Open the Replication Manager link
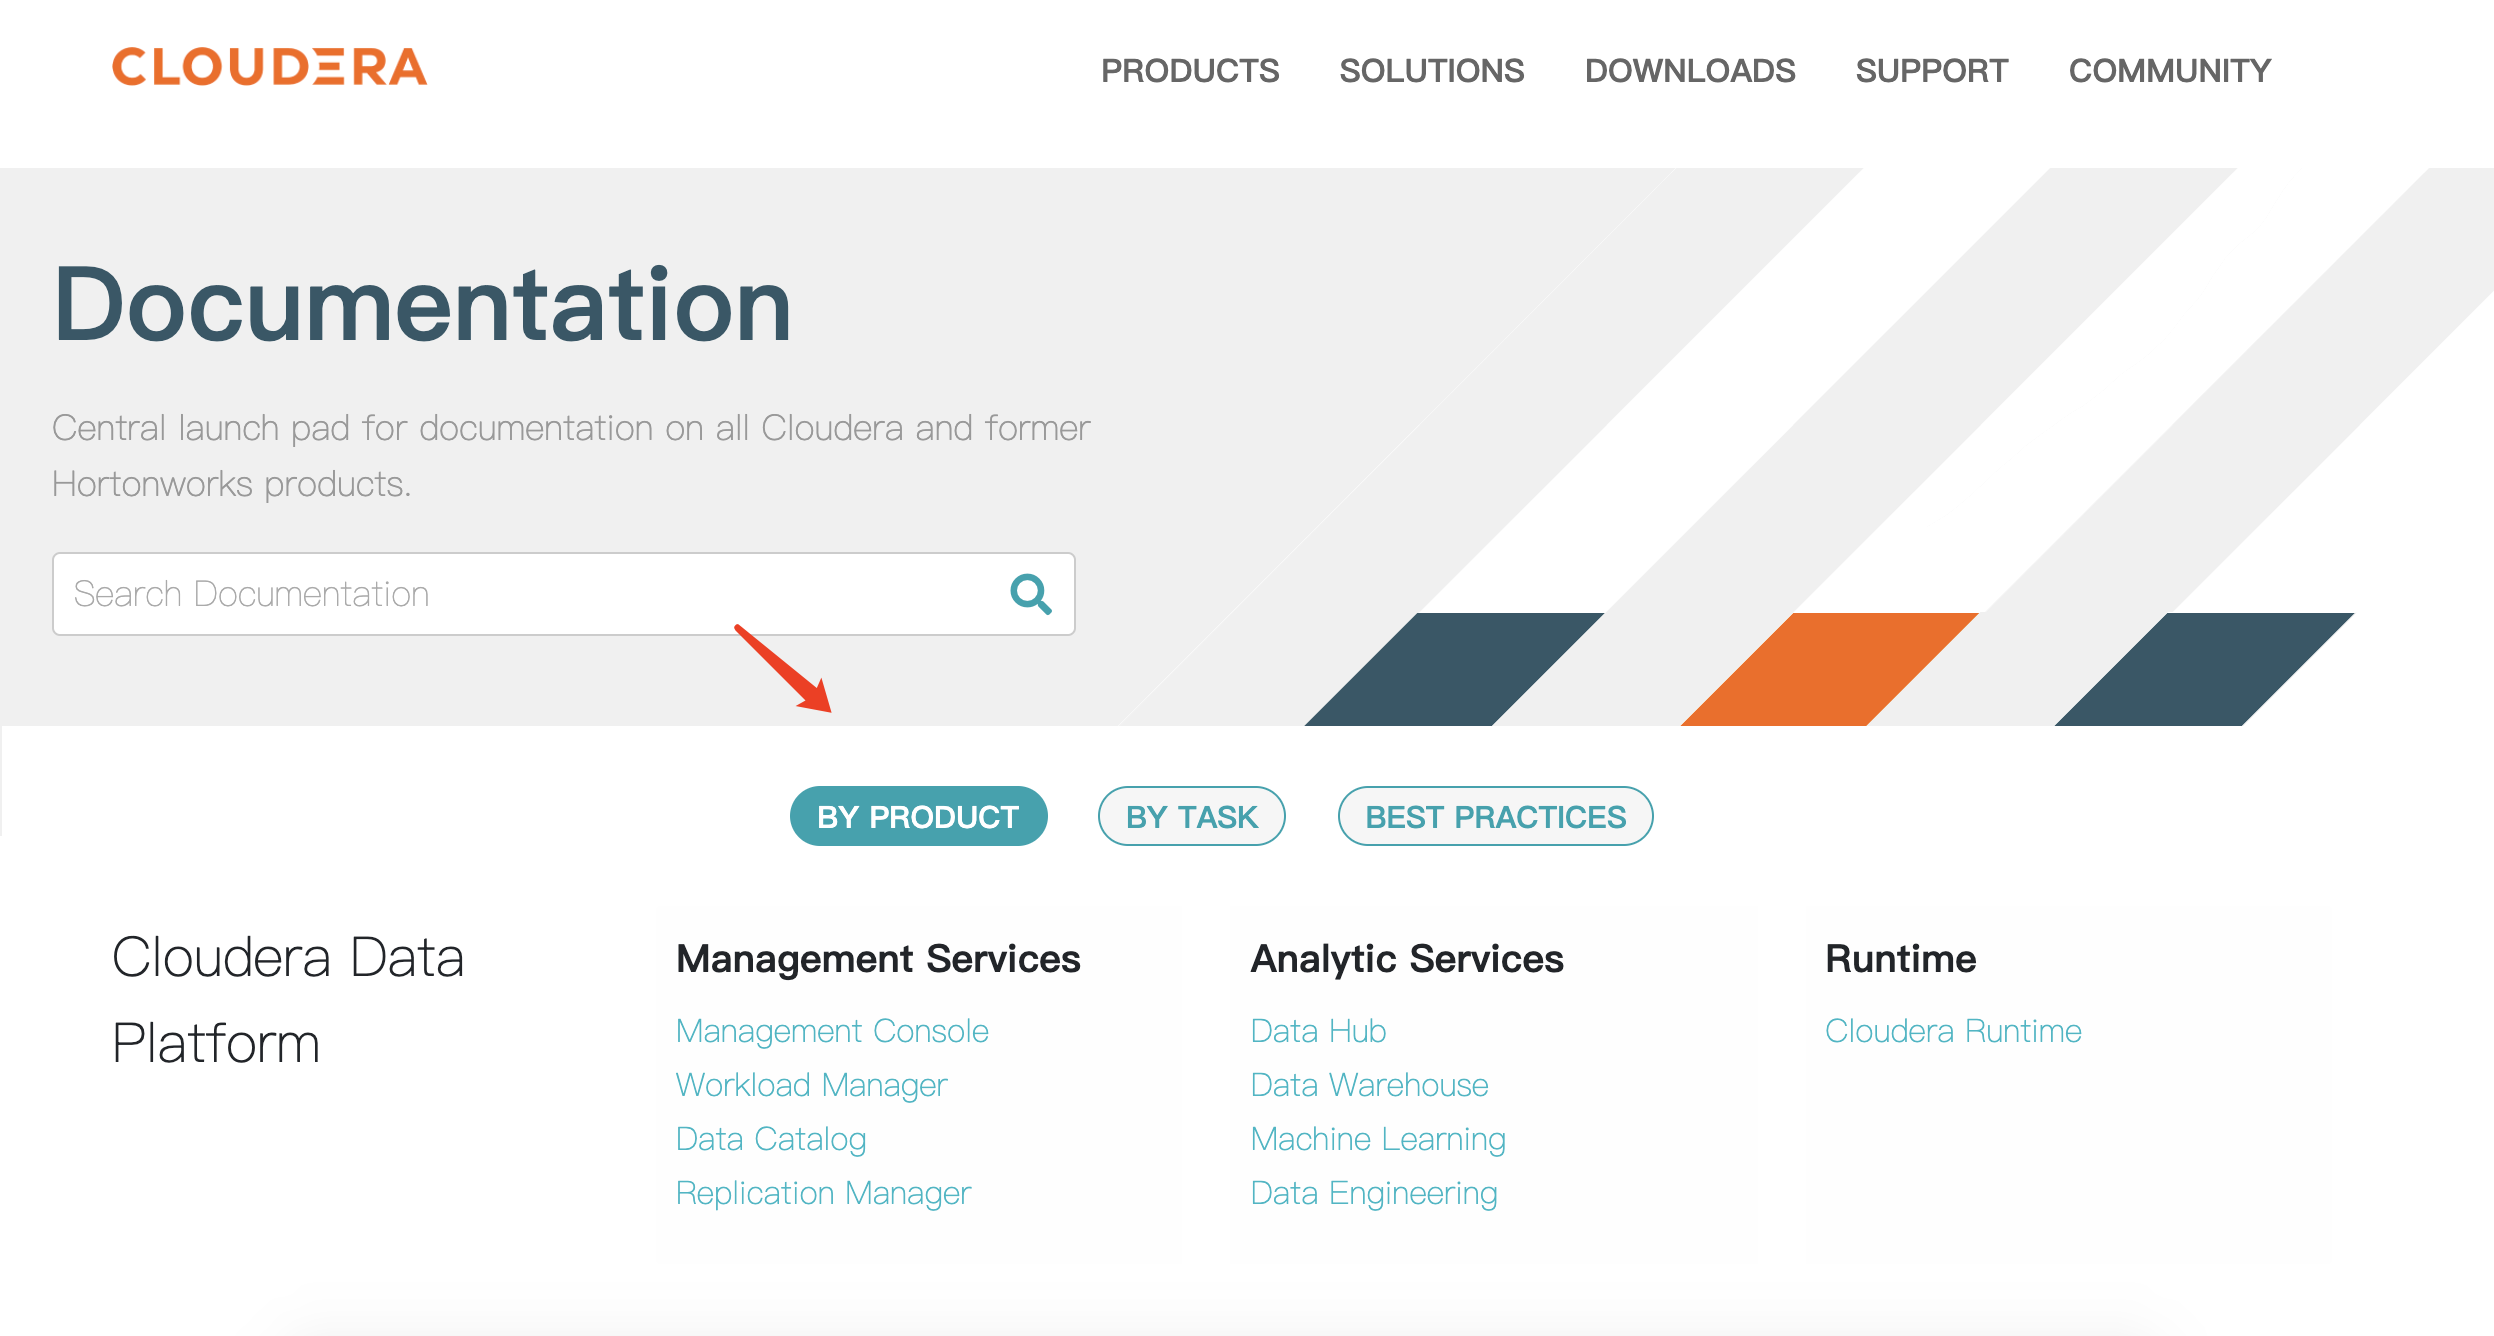 [823, 1193]
